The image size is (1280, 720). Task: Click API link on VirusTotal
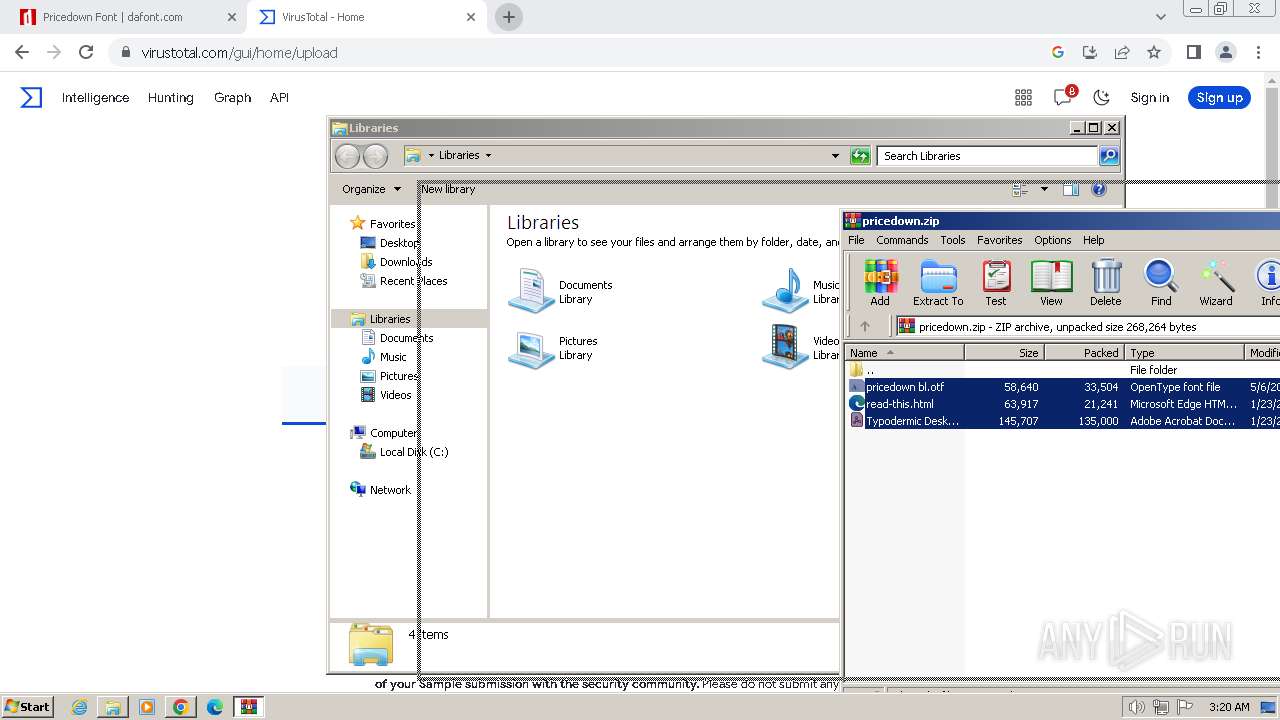point(279,97)
